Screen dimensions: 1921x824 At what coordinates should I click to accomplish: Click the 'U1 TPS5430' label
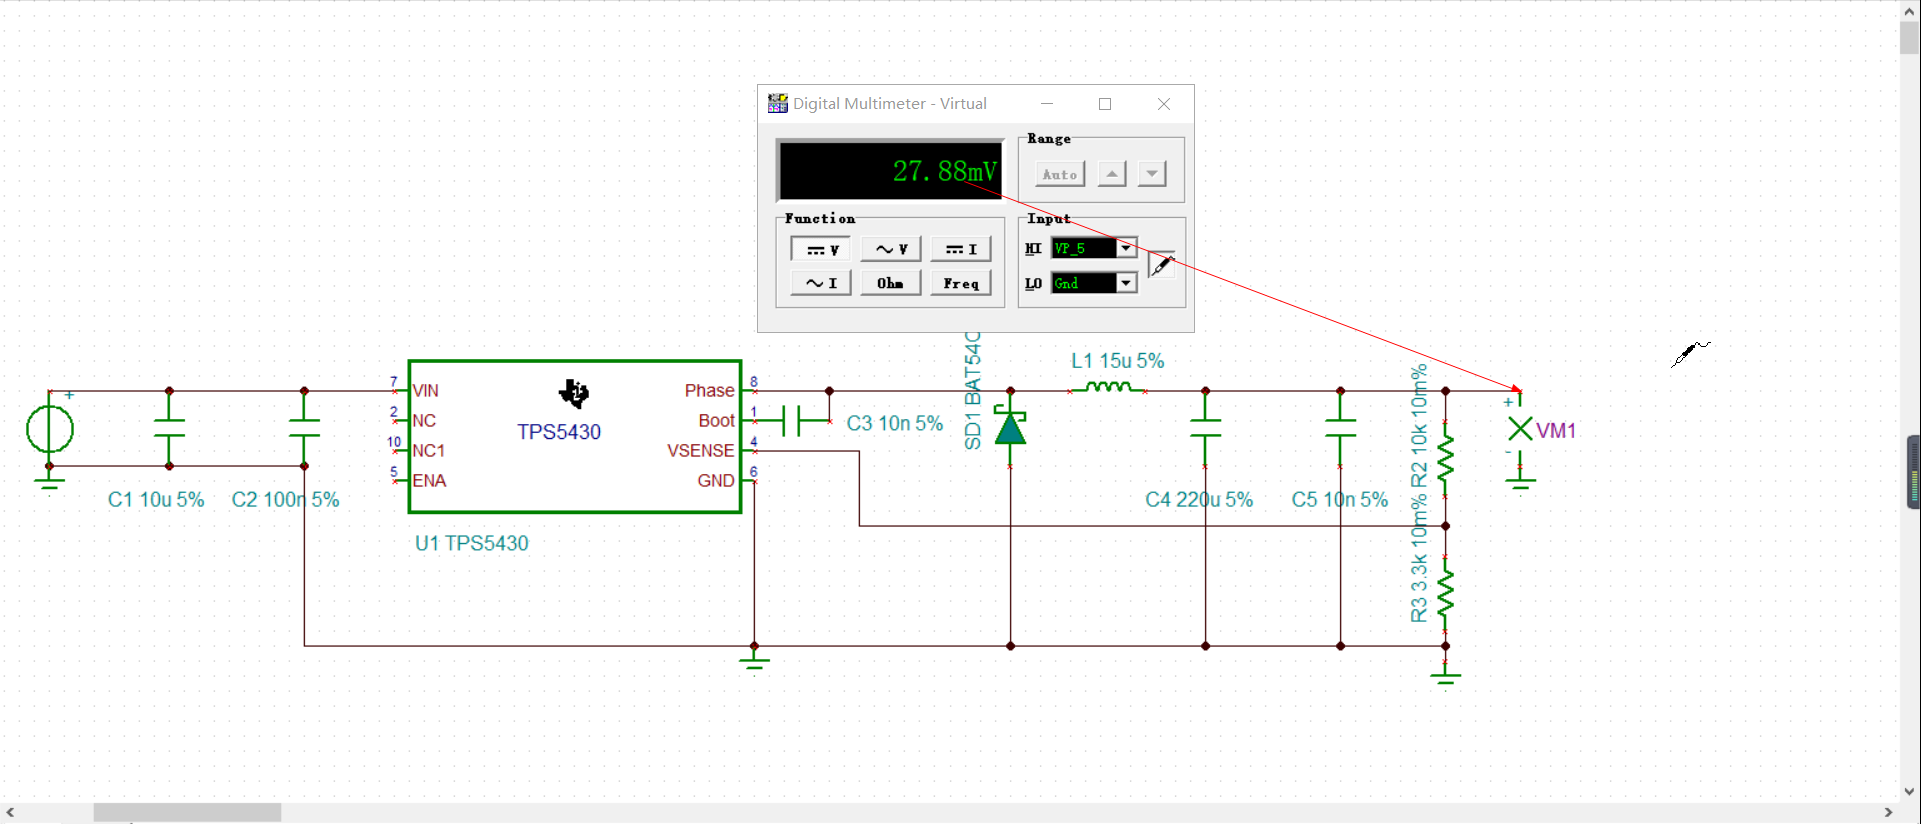pos(472,544)
